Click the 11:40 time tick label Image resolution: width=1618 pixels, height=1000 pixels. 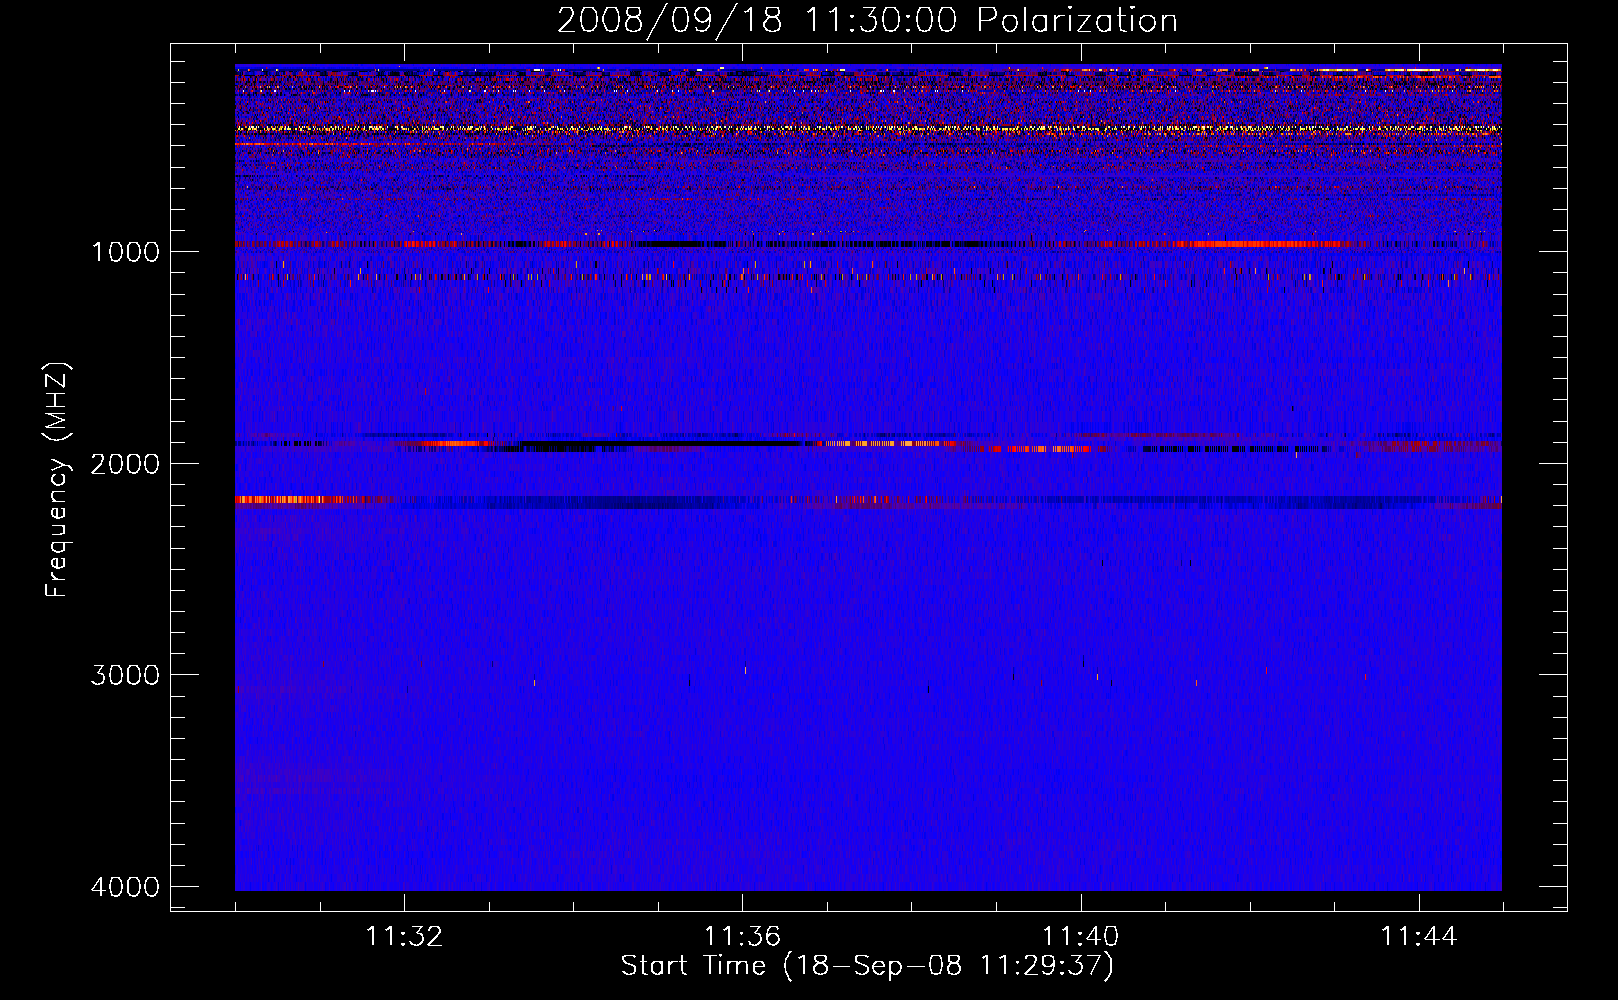pos(1080,936)
